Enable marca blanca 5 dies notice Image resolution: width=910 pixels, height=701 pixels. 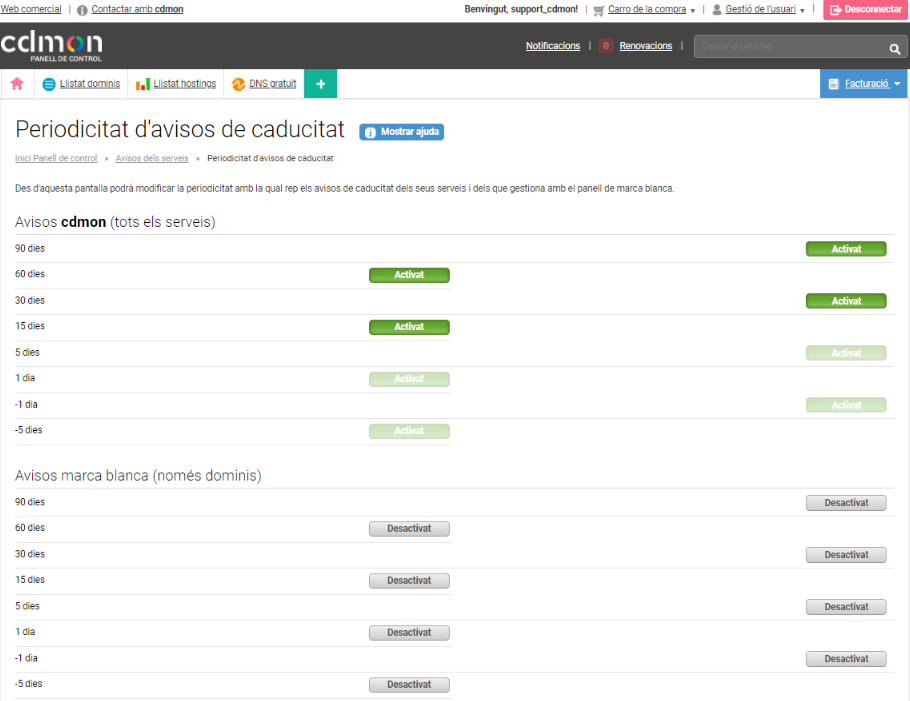click(846, 607)
